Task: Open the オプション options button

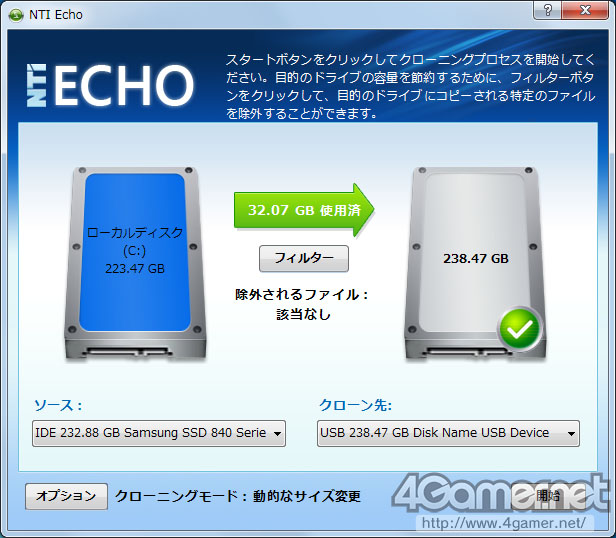Action: (x=66, y=496)
